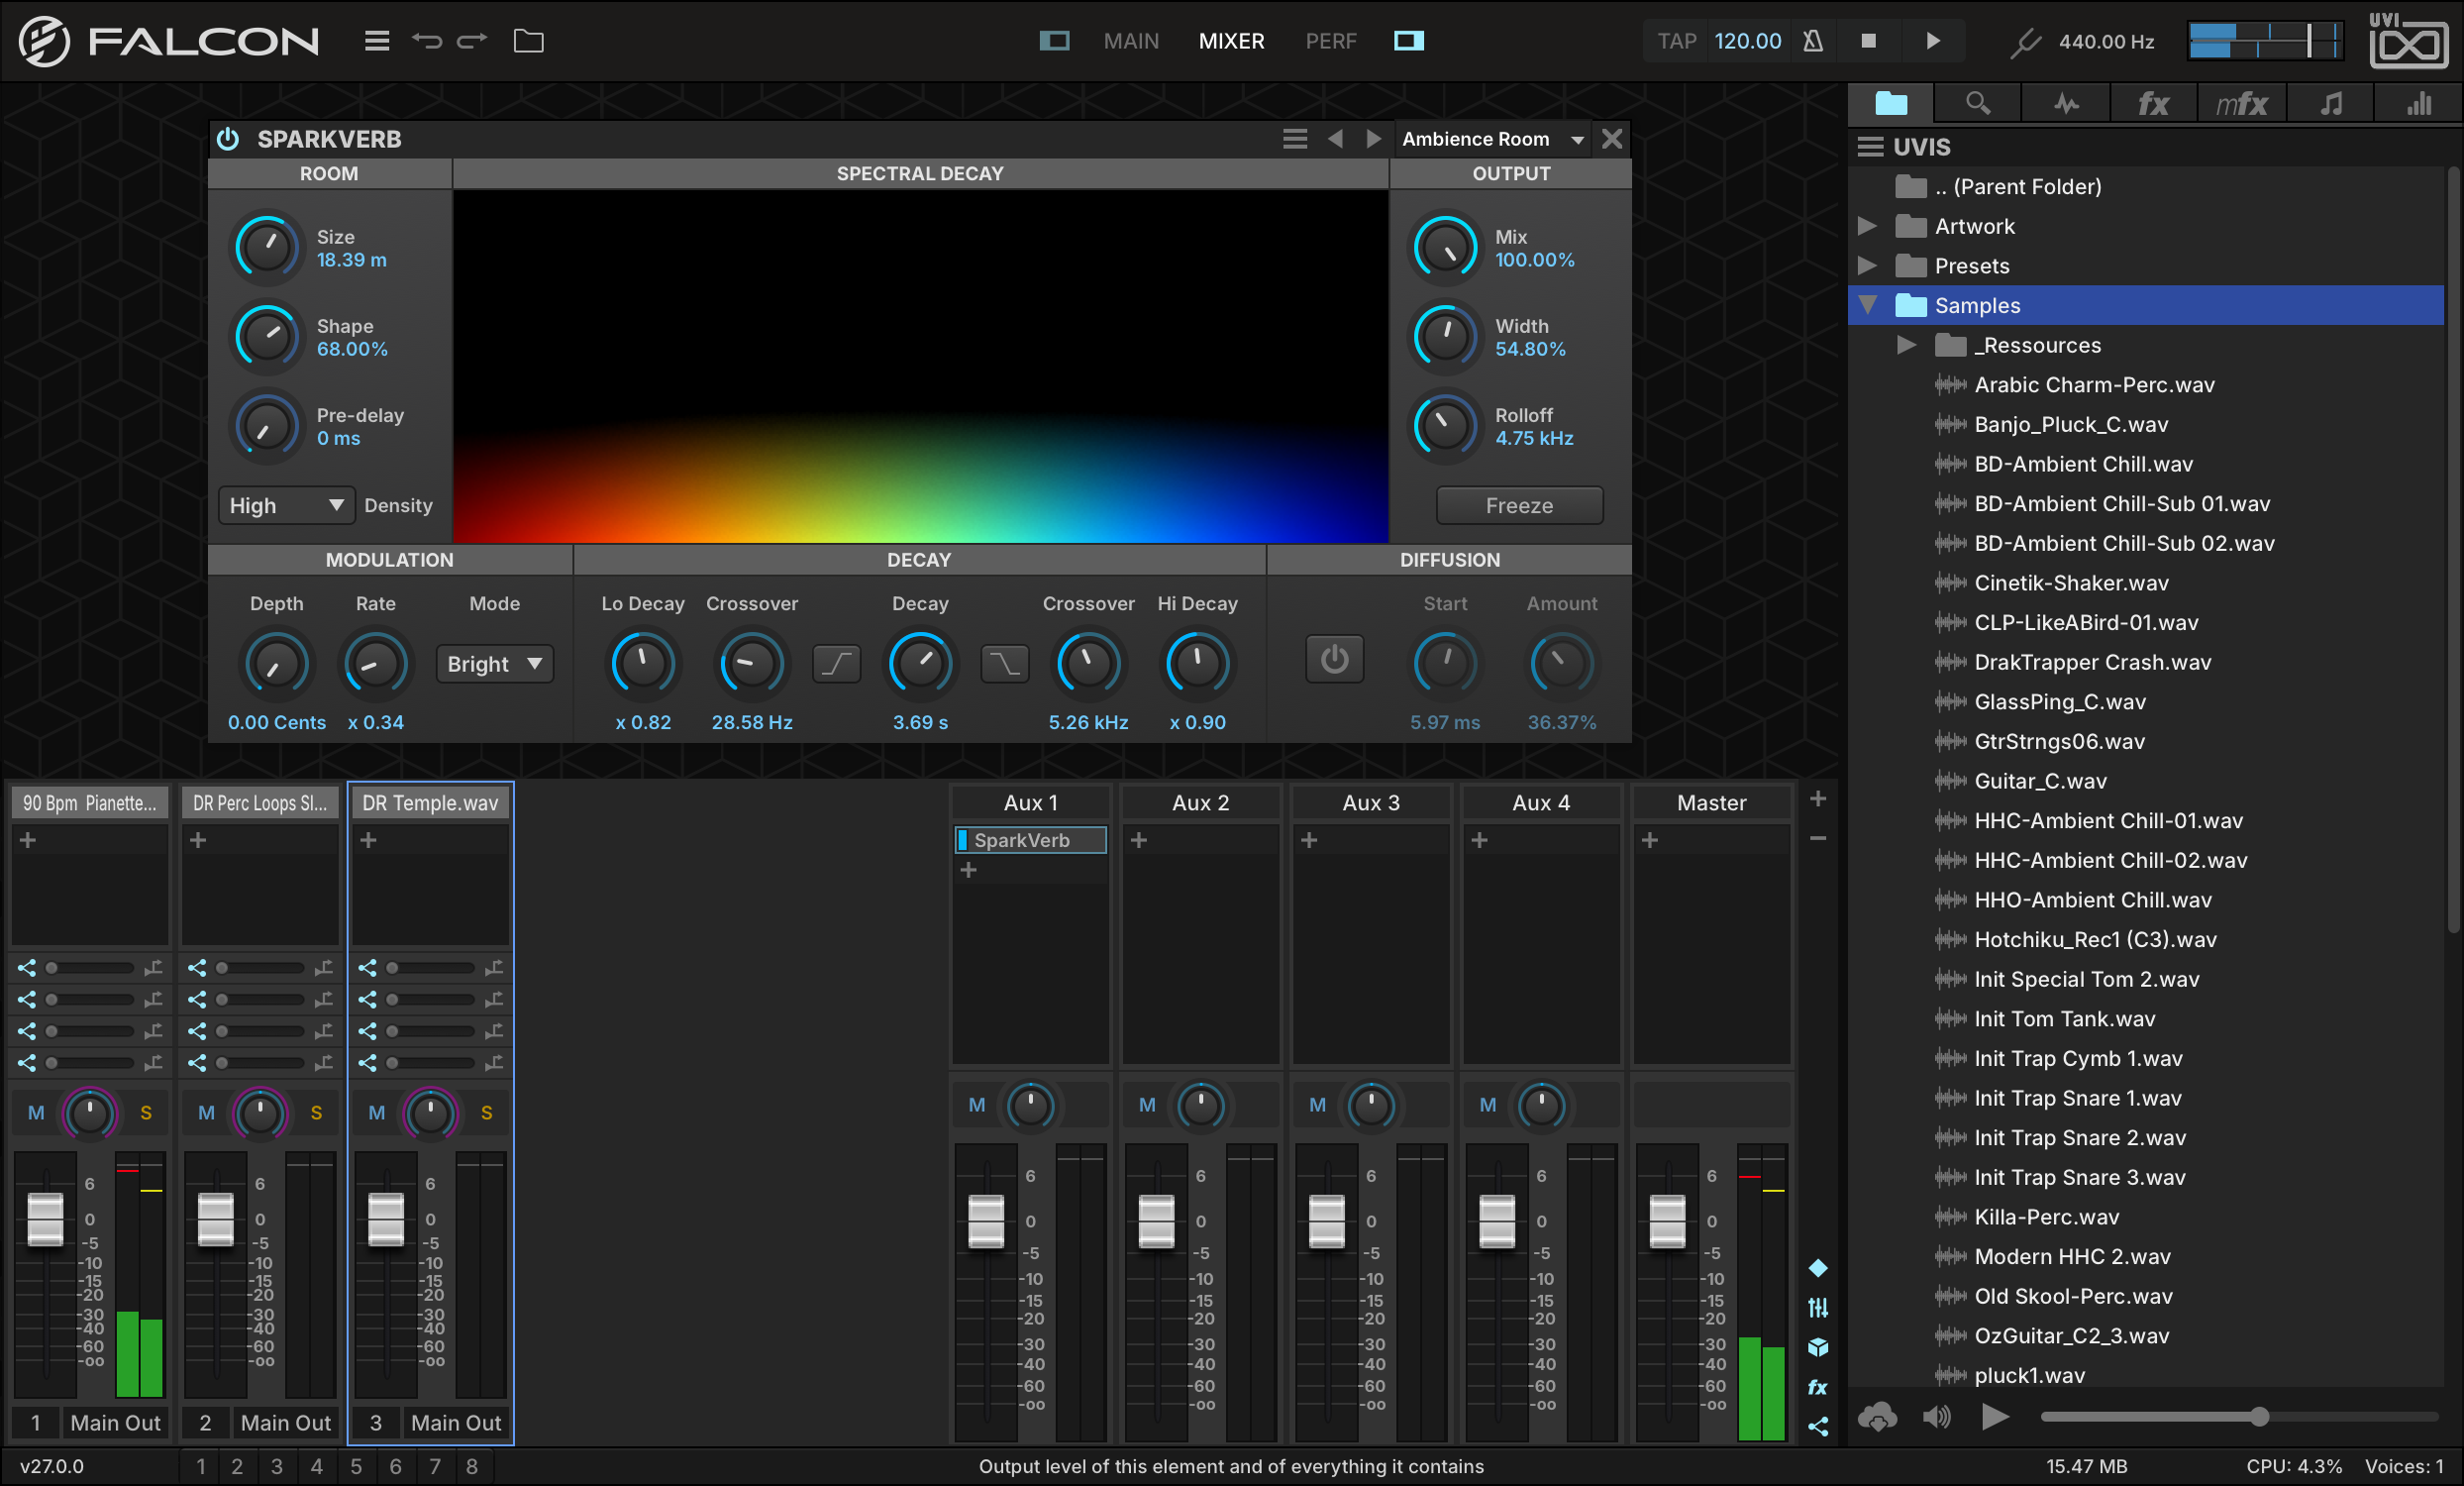Open the Modulation Mode dropdown set to Bright
This screenshot has width=2464, height=1486.
pyautogui.click(x=494, y=664)
